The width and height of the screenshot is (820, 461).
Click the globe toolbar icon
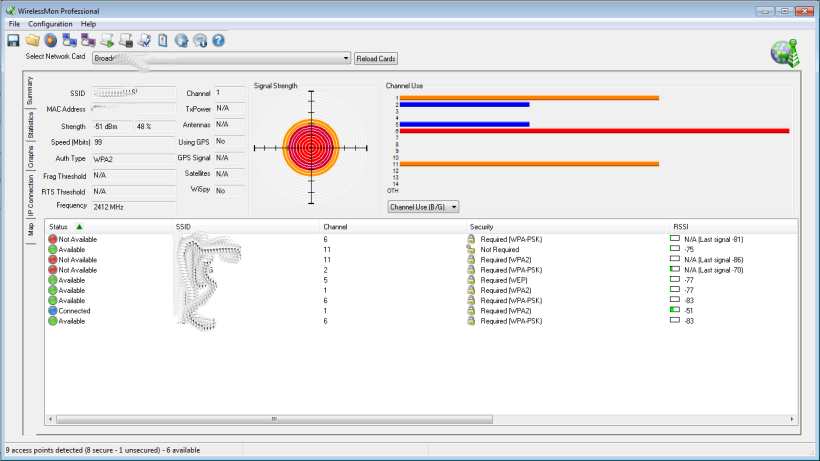pyautogui.click(x=181, y=41)
